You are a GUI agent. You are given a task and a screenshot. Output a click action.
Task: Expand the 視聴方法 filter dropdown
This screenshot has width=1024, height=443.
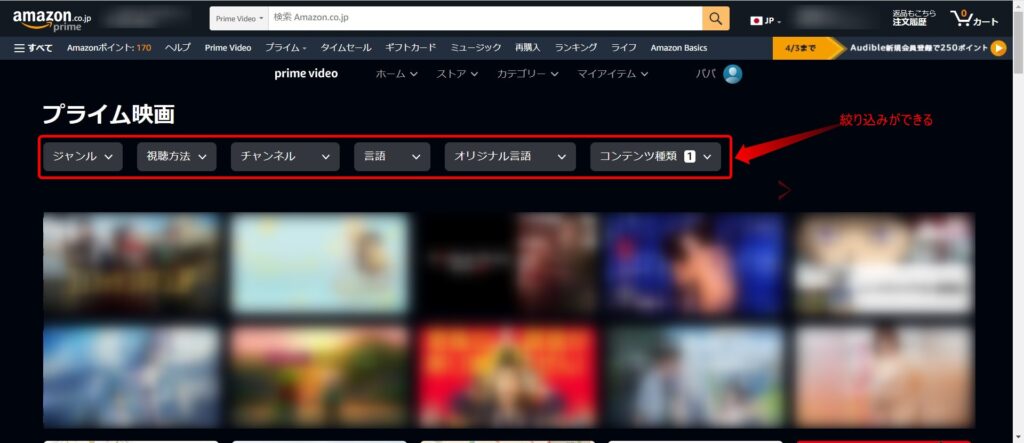pyautogui.click(x=176, y=157)
